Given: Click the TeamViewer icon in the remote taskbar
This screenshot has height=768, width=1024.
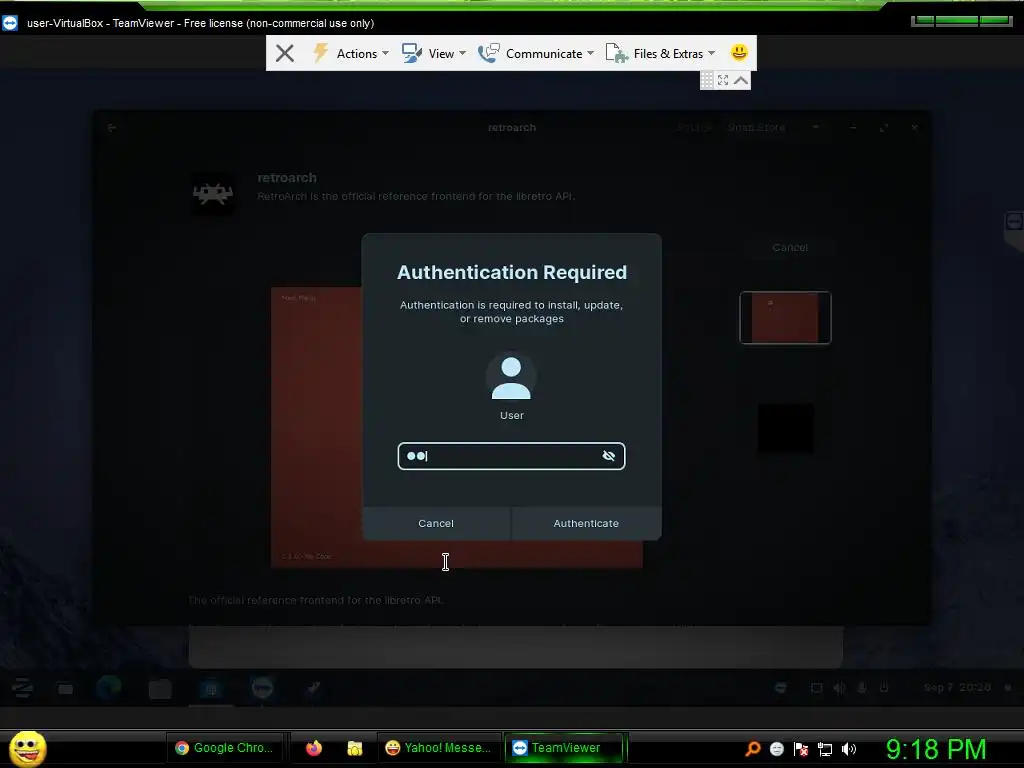Looking at the screenshot, I should point(262,688).
